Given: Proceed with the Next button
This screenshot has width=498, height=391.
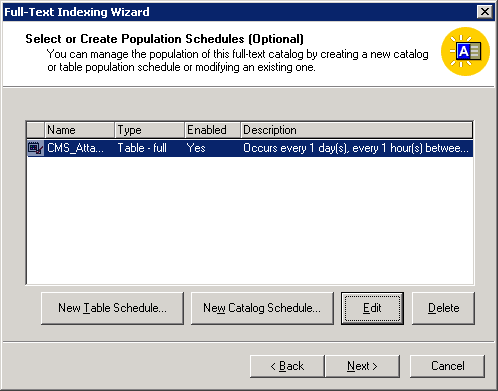Looking at the screenshot, I should [x=362, y=366].
